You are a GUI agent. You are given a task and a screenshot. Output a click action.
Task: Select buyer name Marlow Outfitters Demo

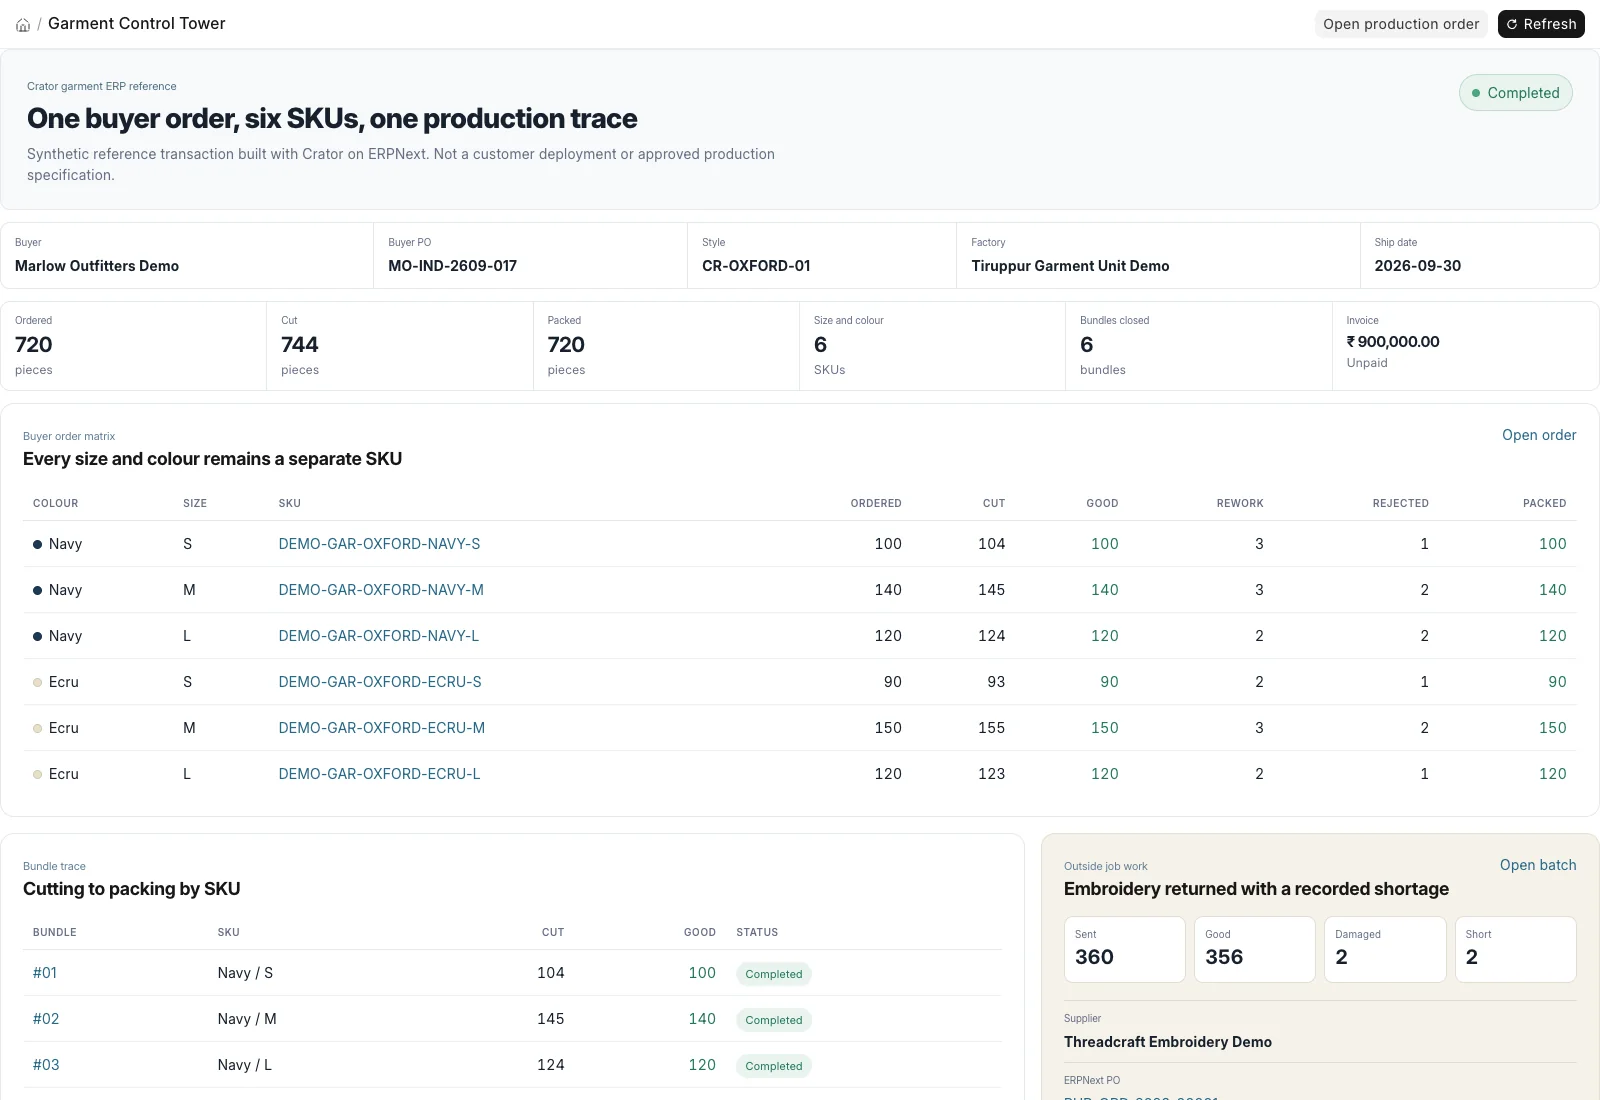[97, 266]
